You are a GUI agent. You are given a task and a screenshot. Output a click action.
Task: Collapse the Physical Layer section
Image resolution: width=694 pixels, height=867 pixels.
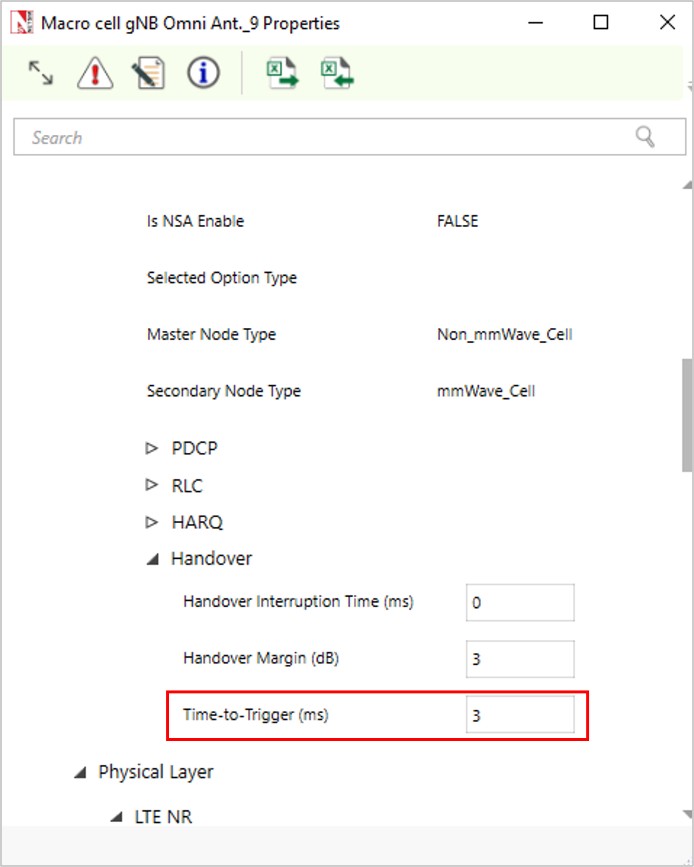(x=80, y=773)
